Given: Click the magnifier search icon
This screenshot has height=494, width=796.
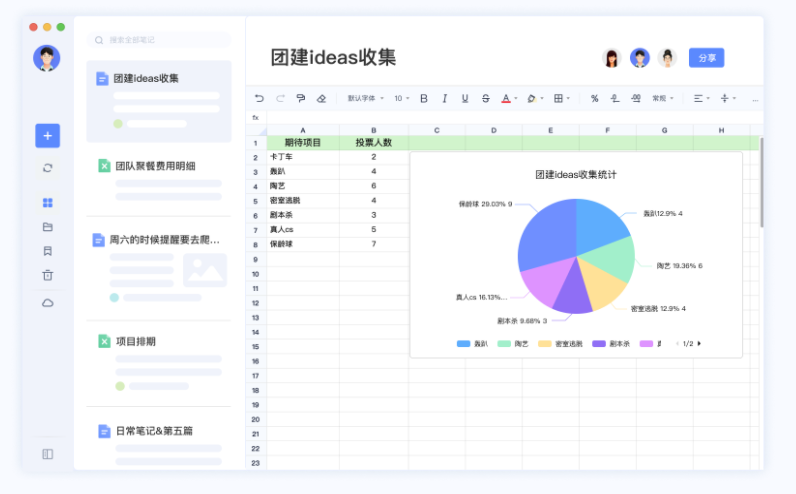Looking at the screenshot, I should pyautogui.click(x=99, y=40).
